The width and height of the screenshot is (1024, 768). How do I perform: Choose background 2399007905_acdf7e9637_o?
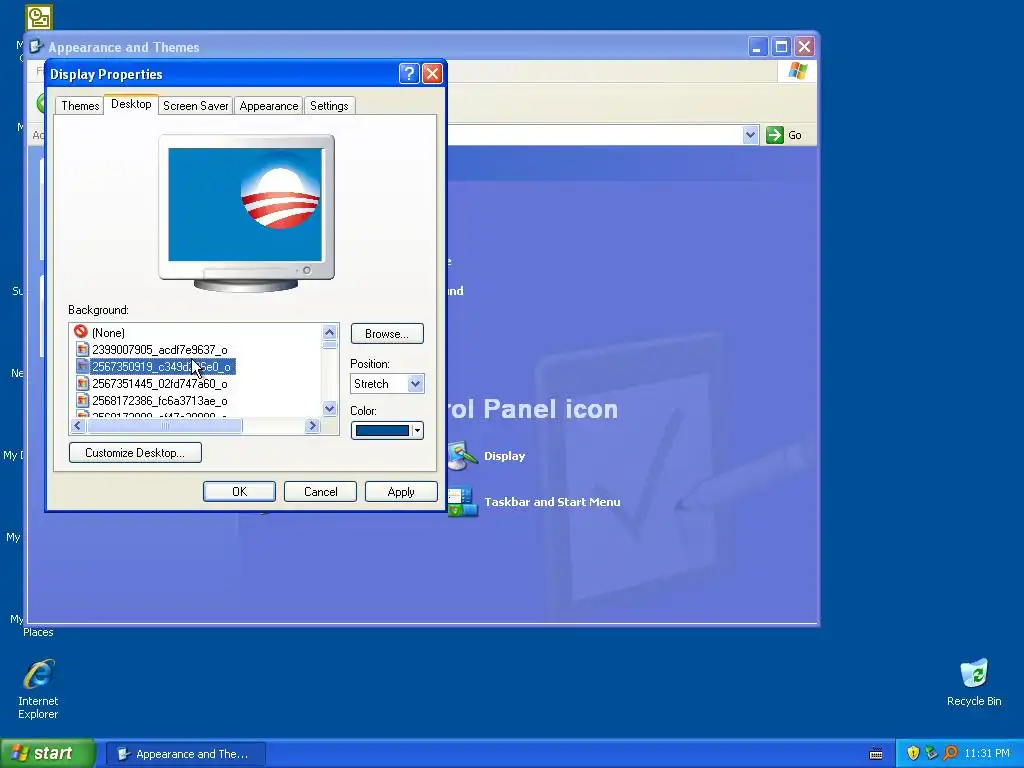159,349
